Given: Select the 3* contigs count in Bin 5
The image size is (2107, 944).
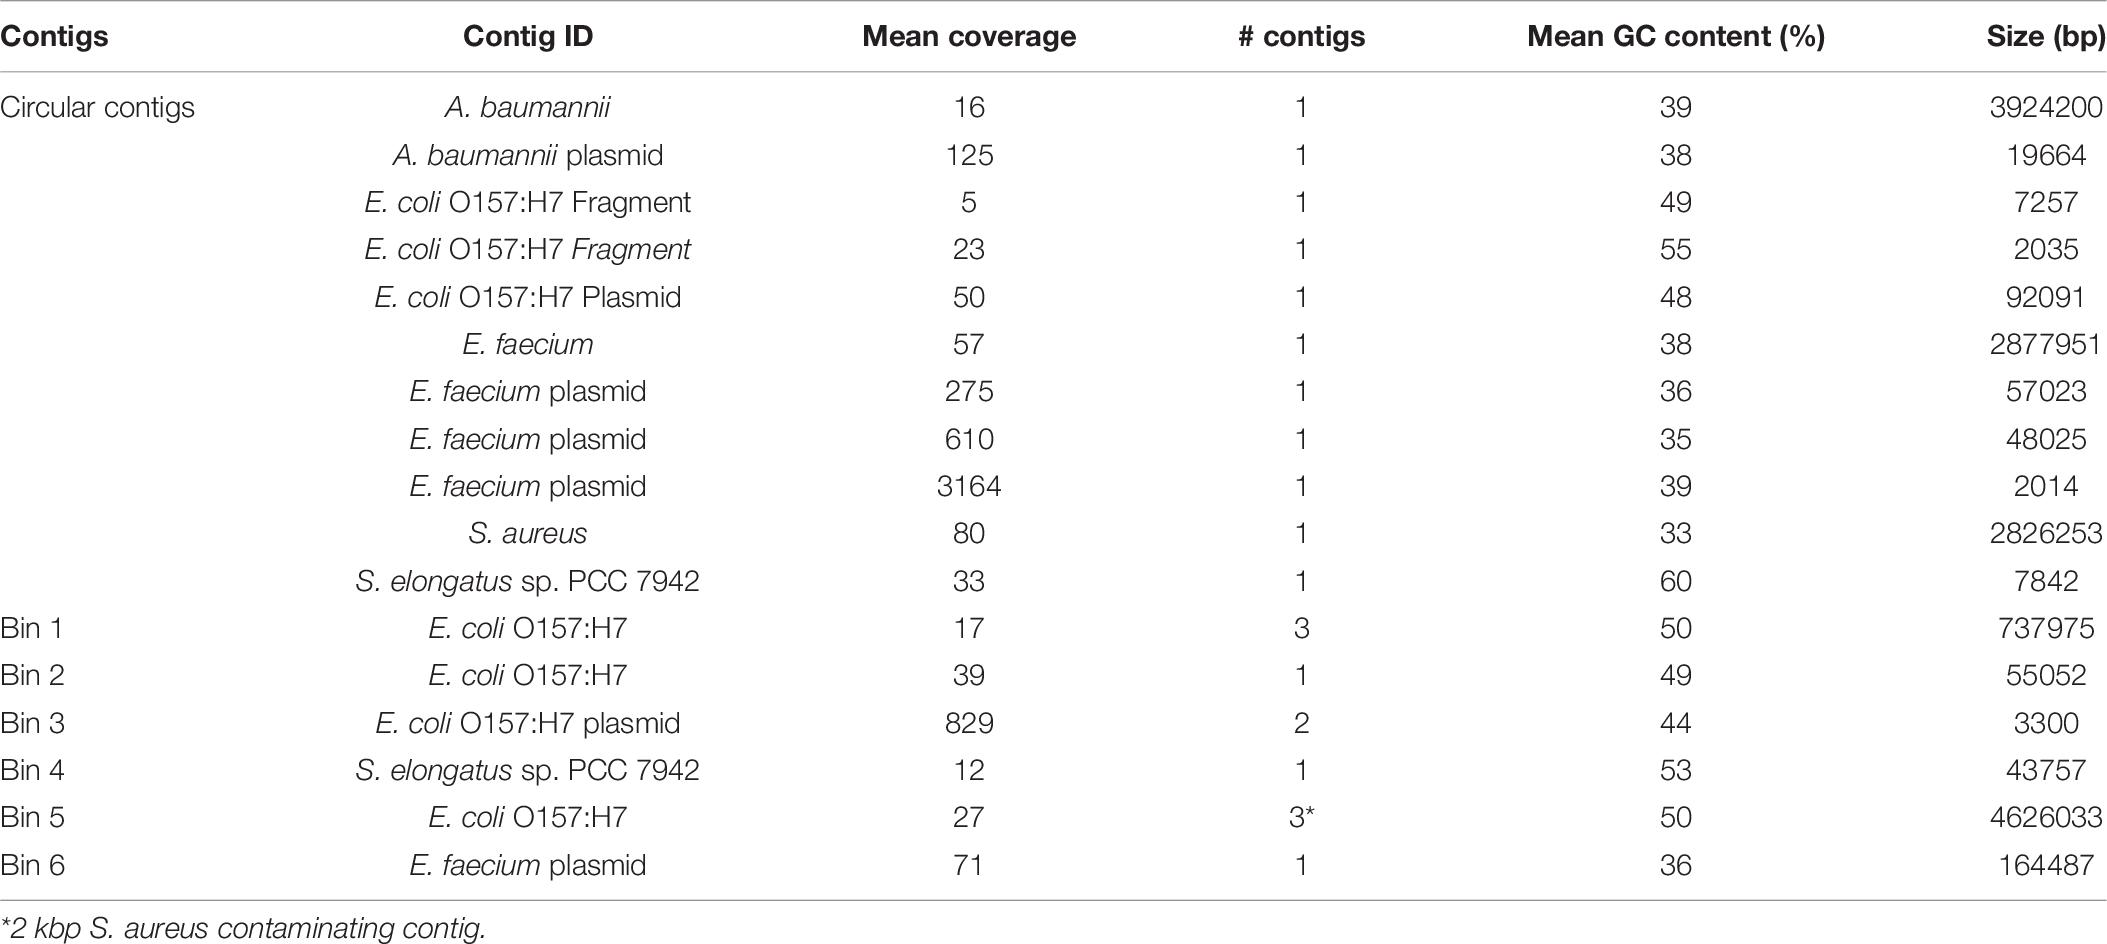Looking at the screenshot, I should (1301, 817).
